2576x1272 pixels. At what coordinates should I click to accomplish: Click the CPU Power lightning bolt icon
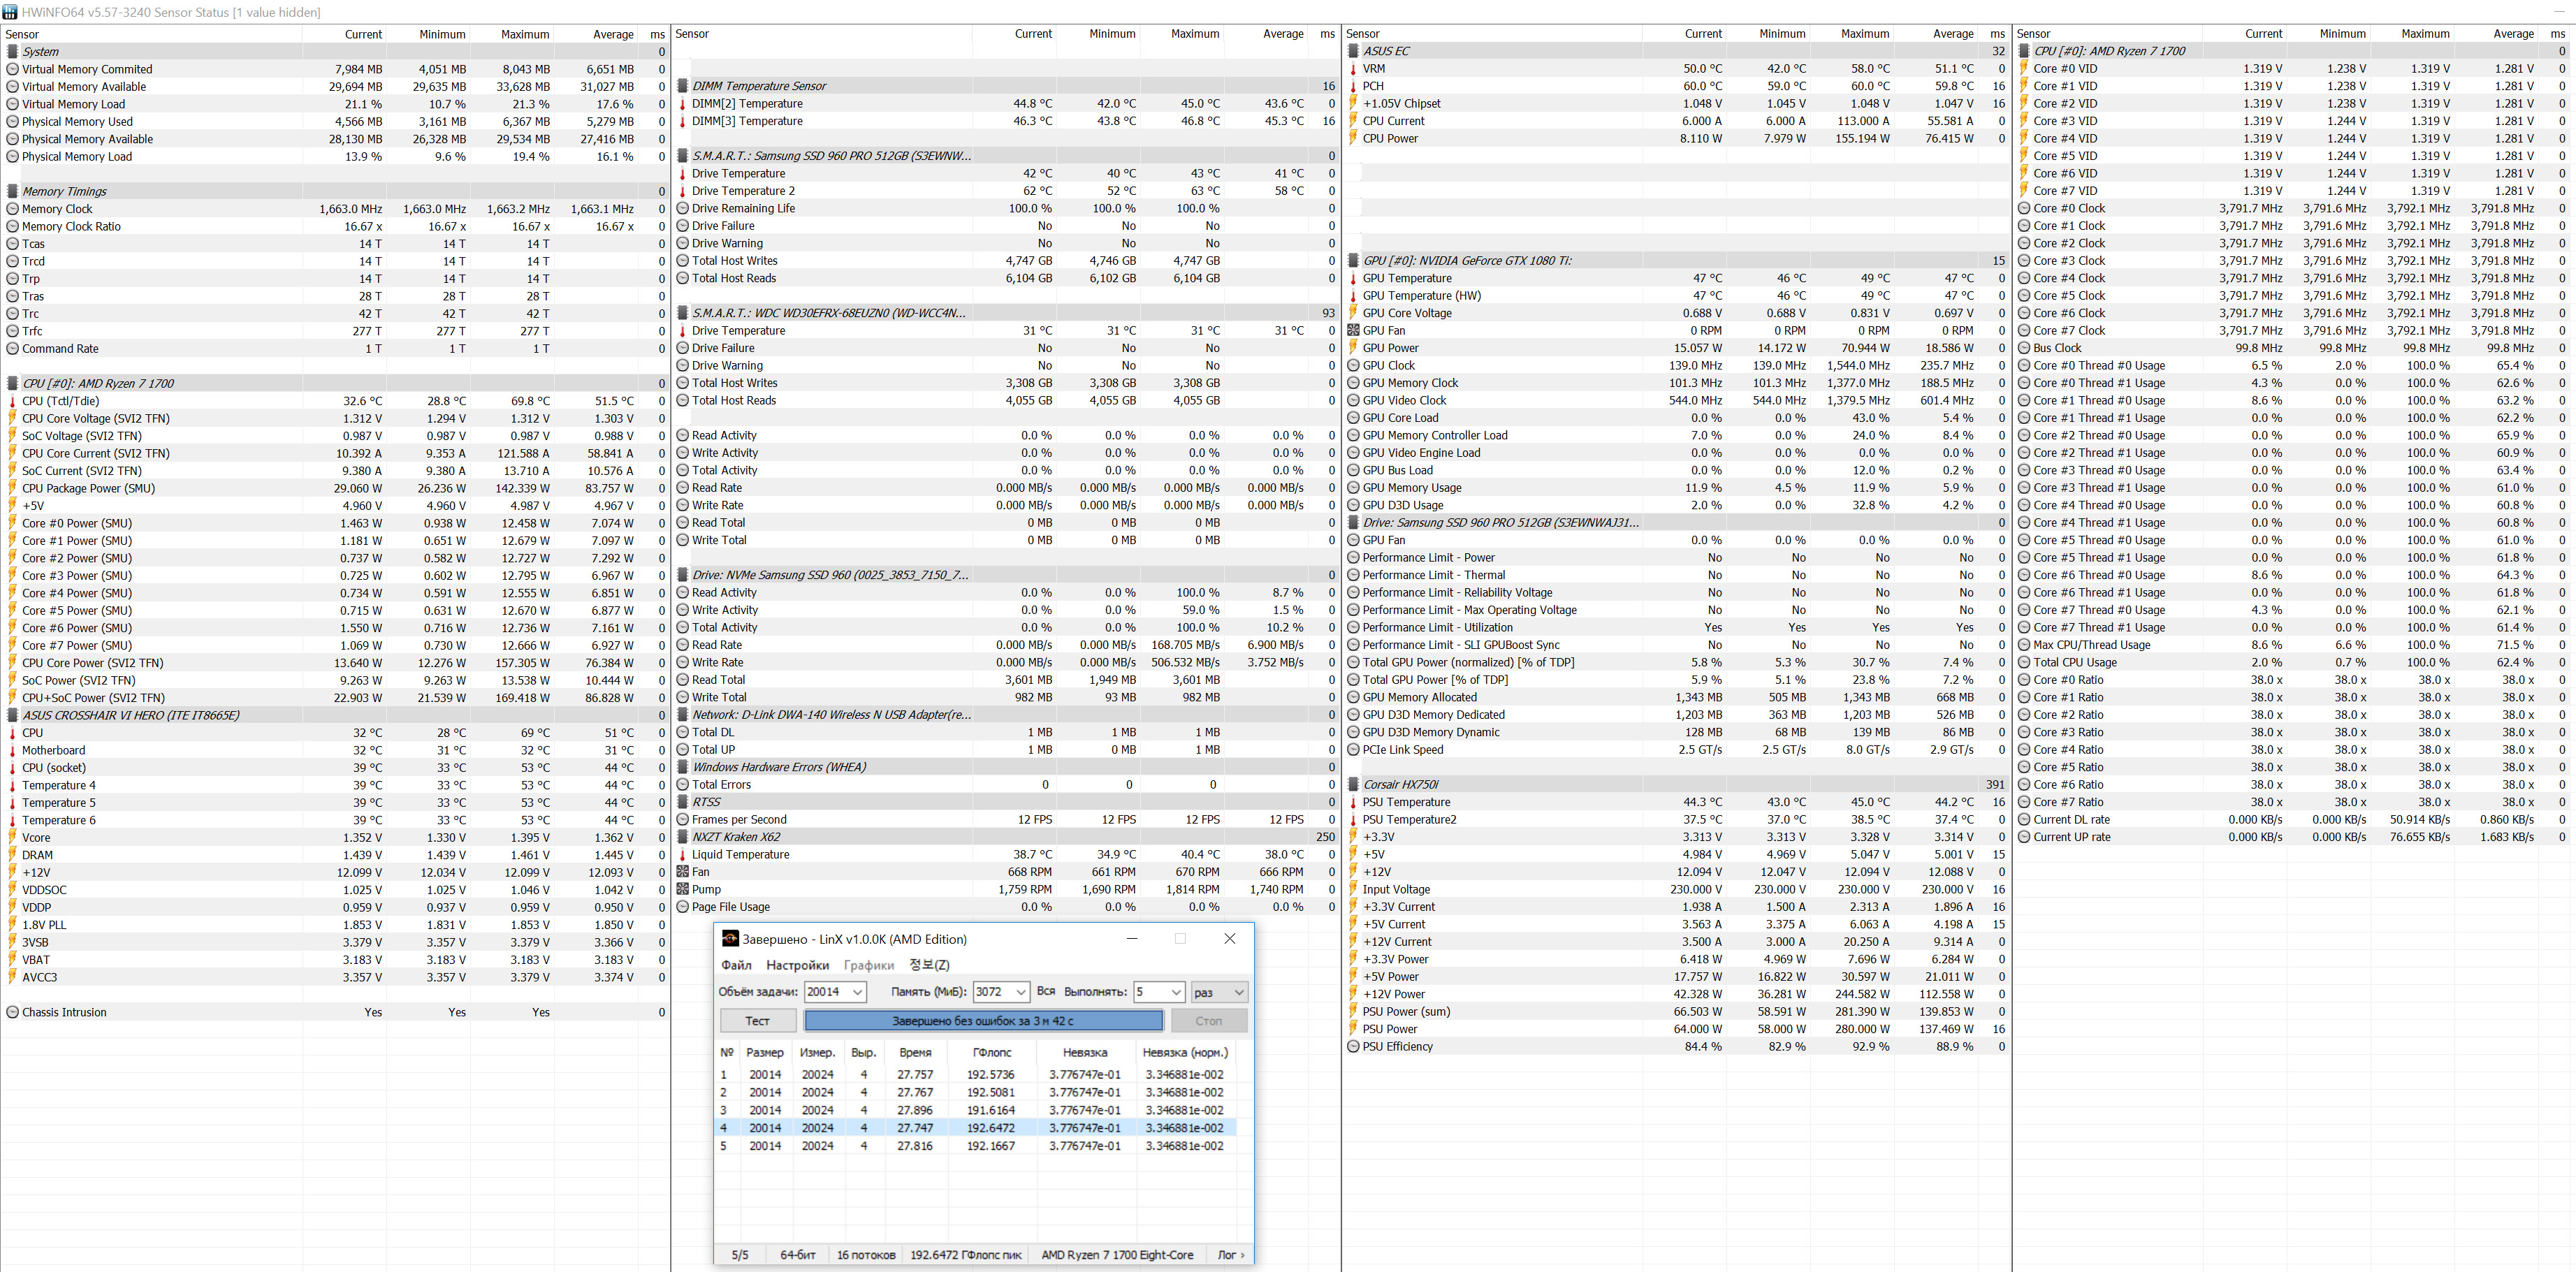1353,139
